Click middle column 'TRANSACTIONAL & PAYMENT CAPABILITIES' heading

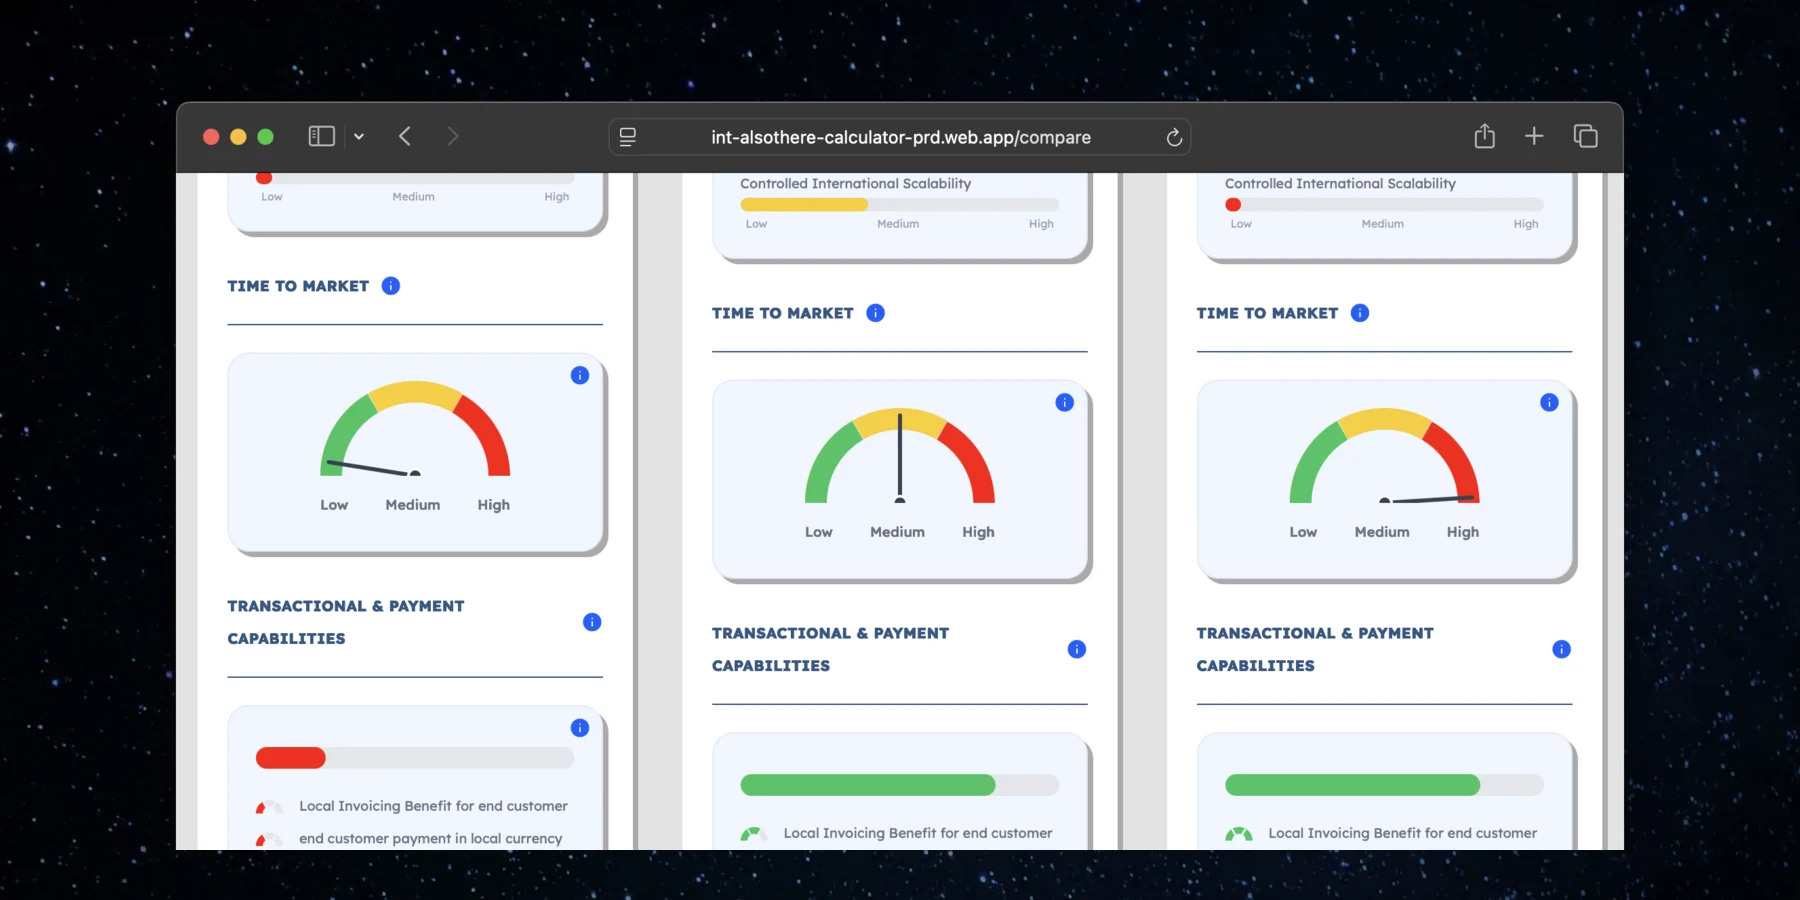tap(831, 649)
